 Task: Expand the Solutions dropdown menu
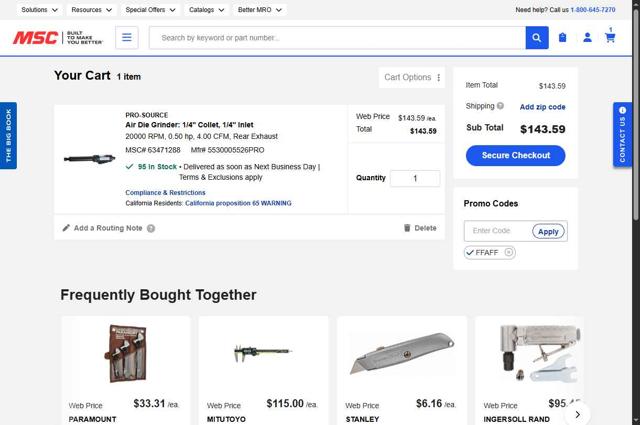39,9
